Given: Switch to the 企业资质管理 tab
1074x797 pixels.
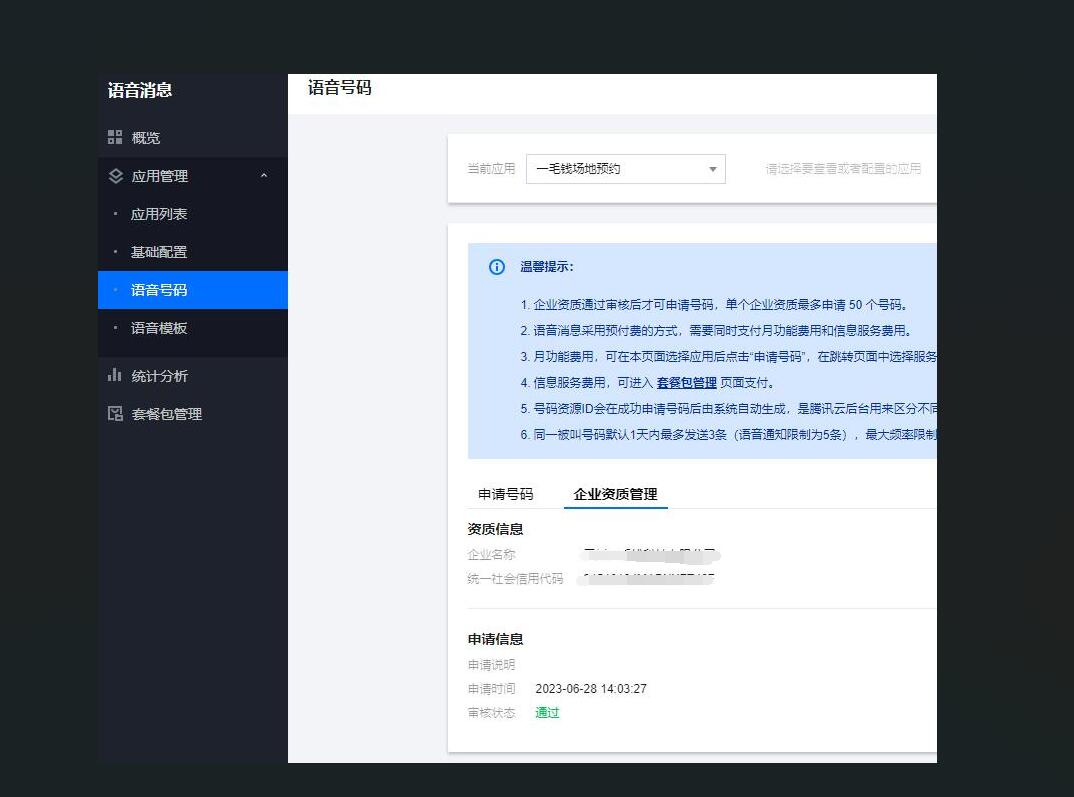Looking at the screenshot, I should tap(615, 494).
